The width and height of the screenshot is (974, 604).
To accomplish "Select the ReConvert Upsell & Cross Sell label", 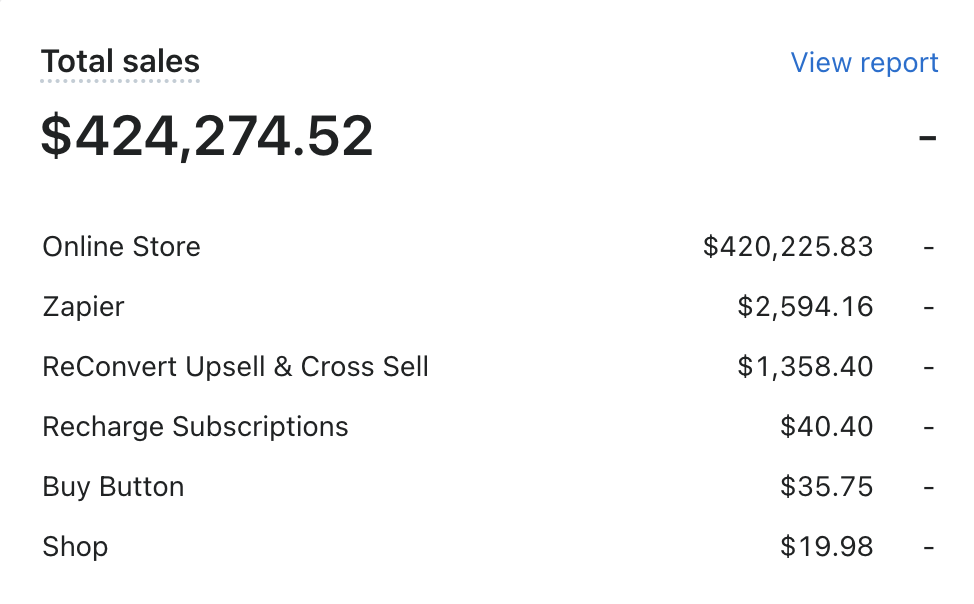I will point(235,367).
